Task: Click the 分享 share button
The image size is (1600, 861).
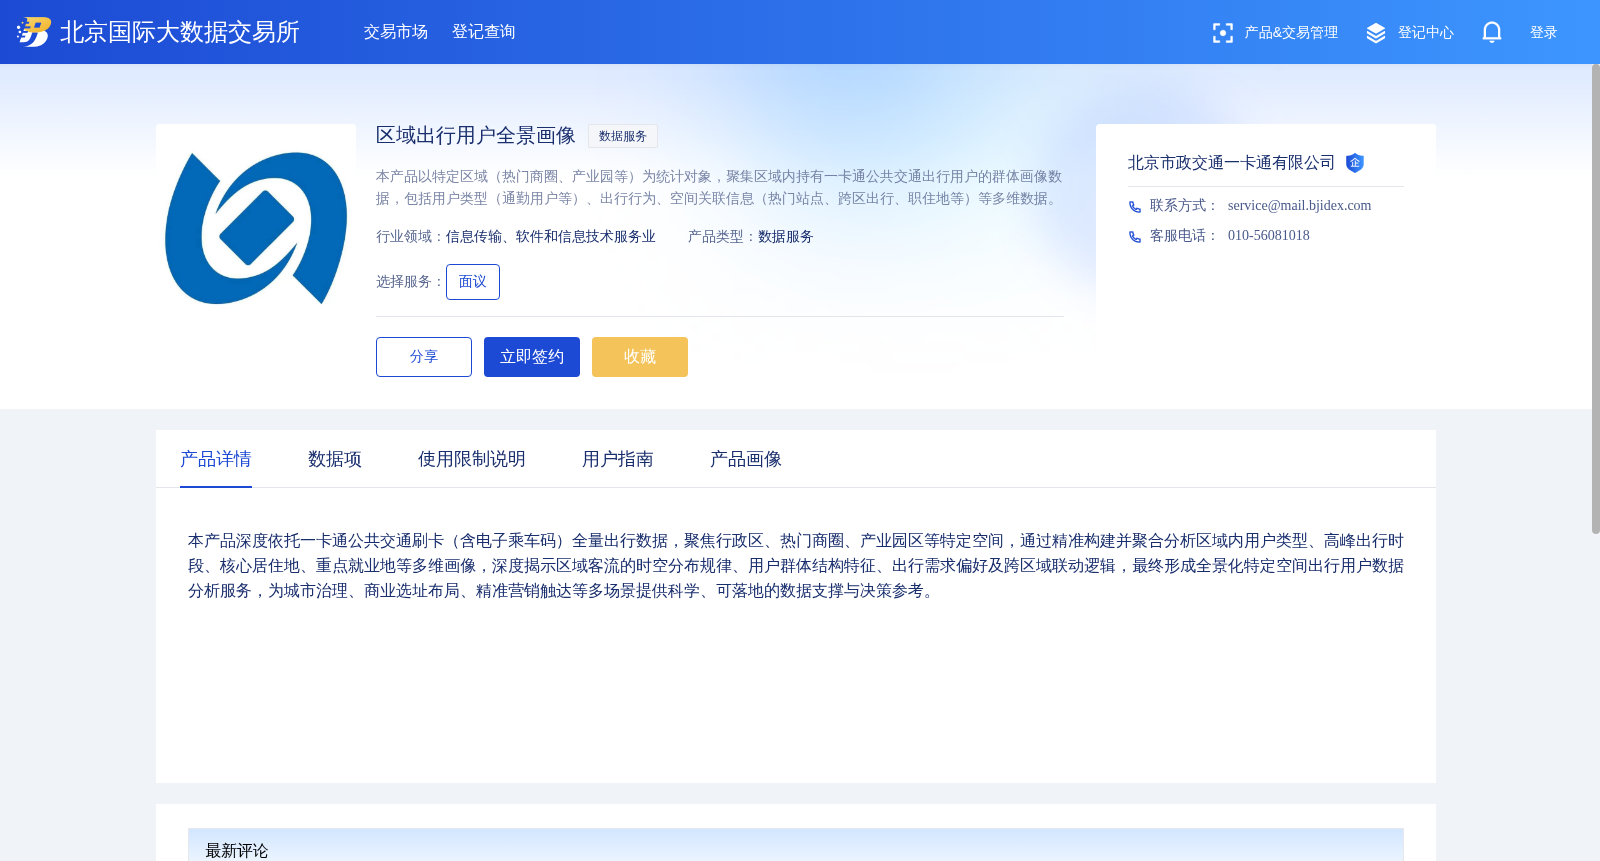Action: click(x=424, y=357)
